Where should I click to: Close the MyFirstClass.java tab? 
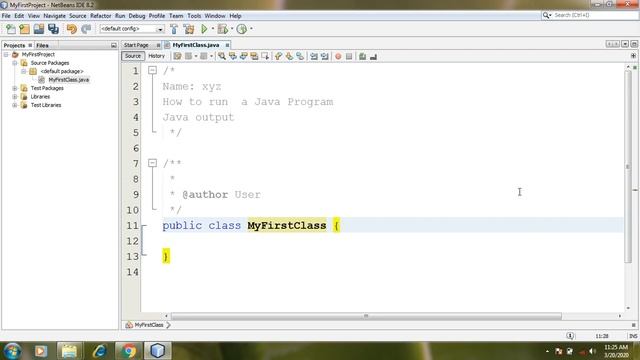(x=227, y=45)
